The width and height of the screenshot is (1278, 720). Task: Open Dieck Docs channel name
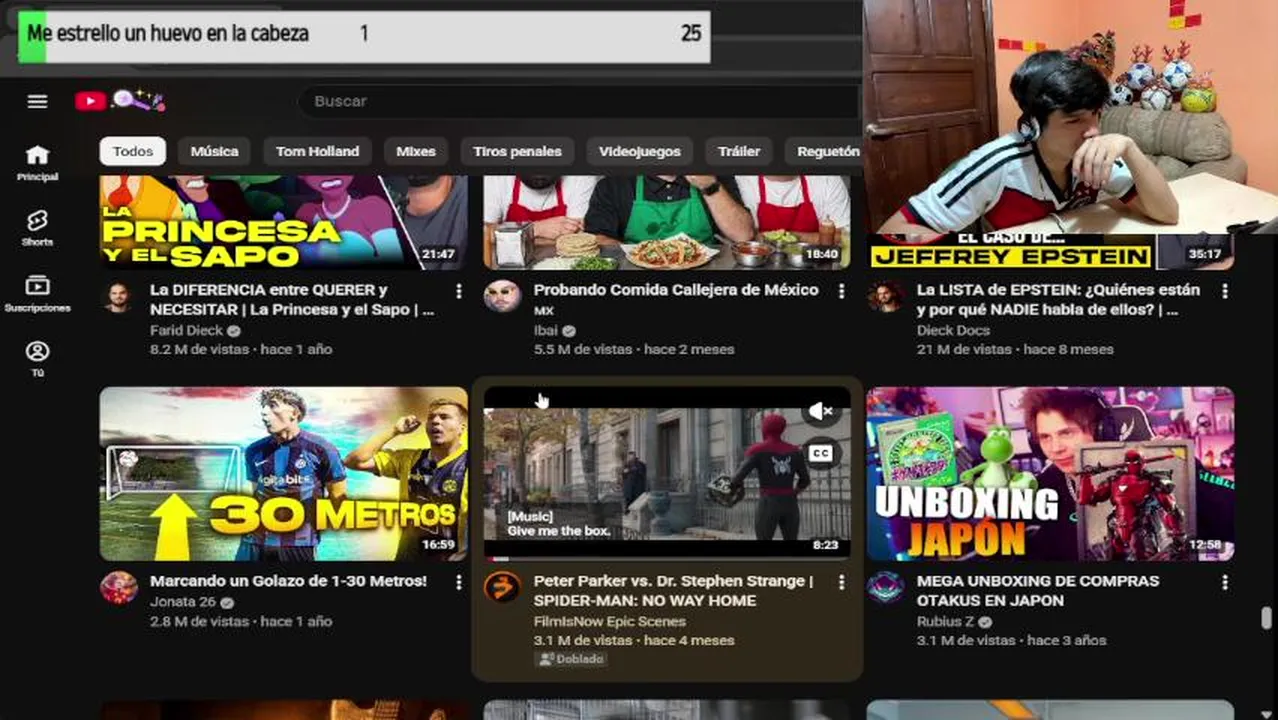953,330
